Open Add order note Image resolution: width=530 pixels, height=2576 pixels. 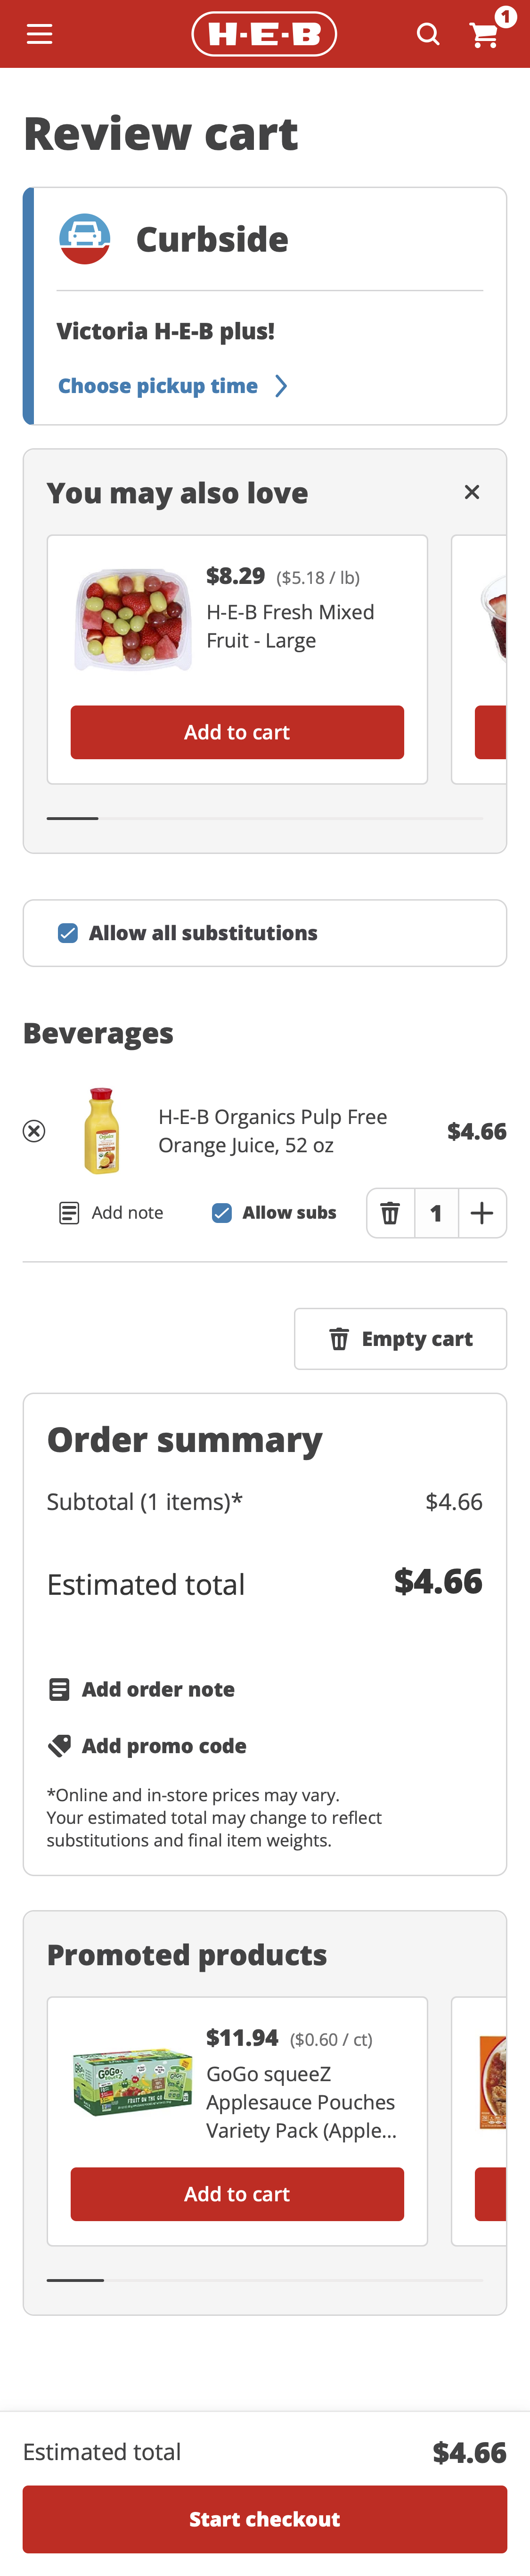(x=157, y=1689)
